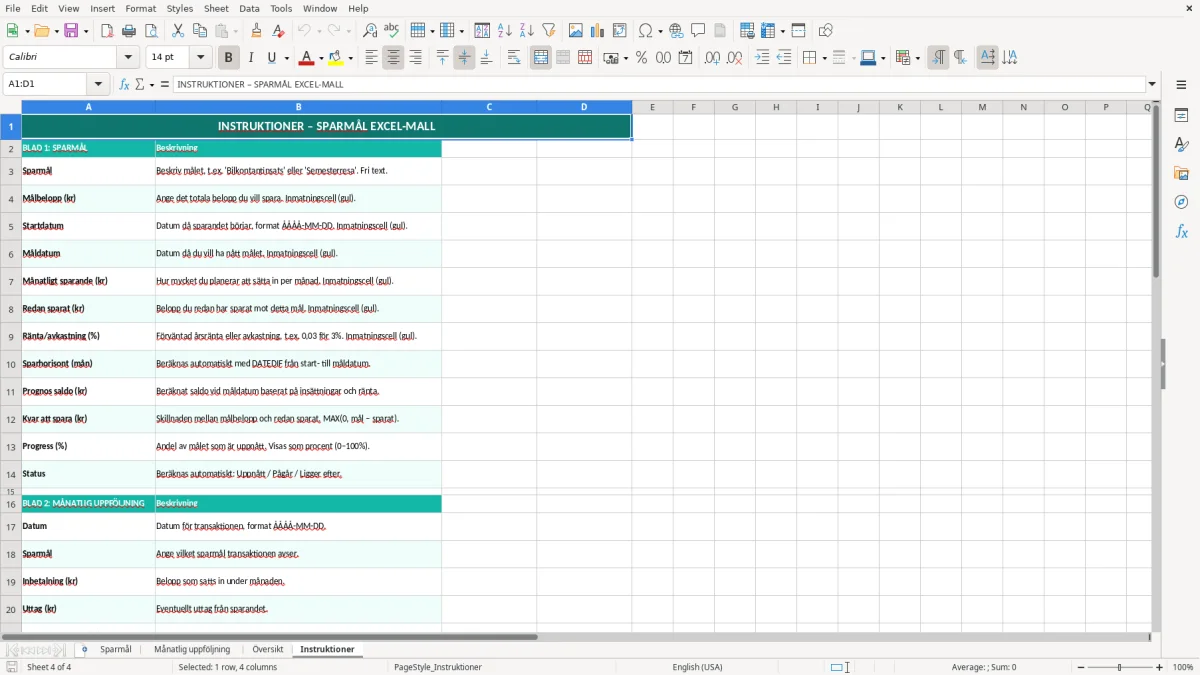Open the Format menu
Image resolution: width=1200 pixels, height=675 pixels.
[141, 9]
